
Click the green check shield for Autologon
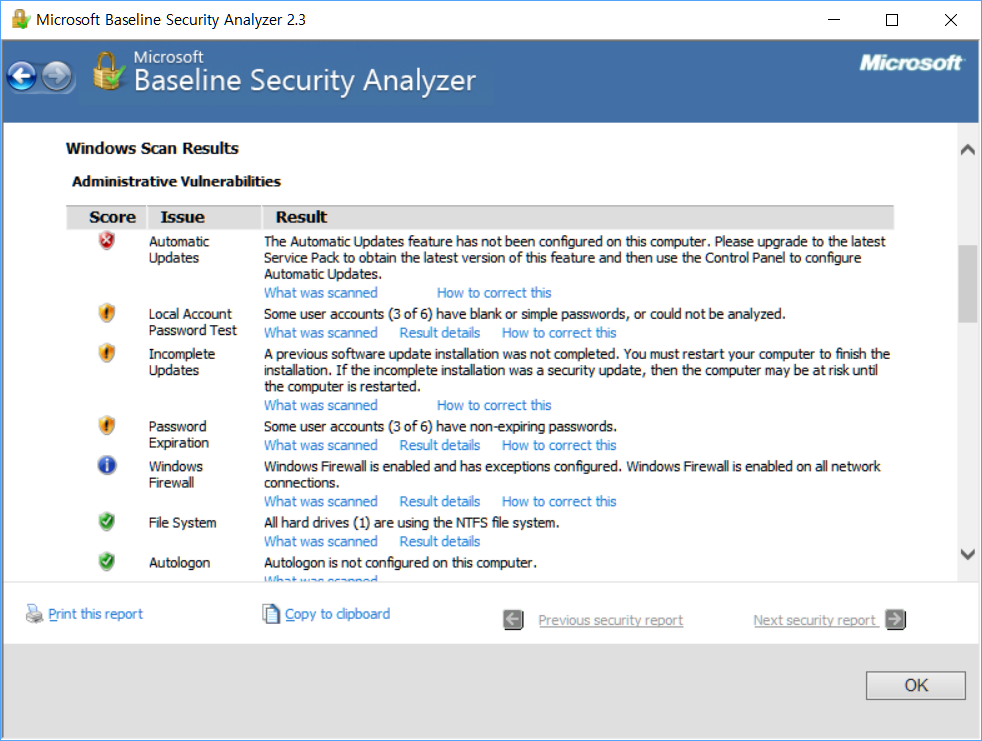[107, 561]
